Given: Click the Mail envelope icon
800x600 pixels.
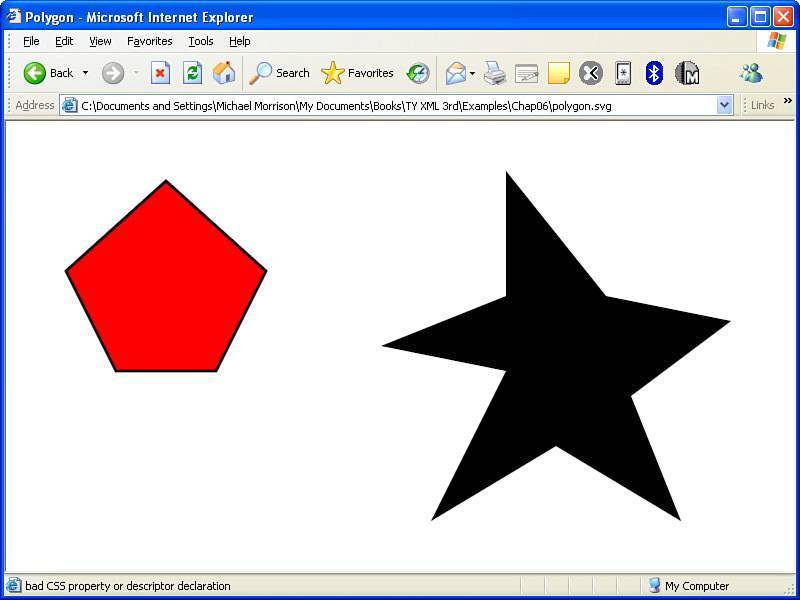Looking at the screenshot, I should click(456, 73).
